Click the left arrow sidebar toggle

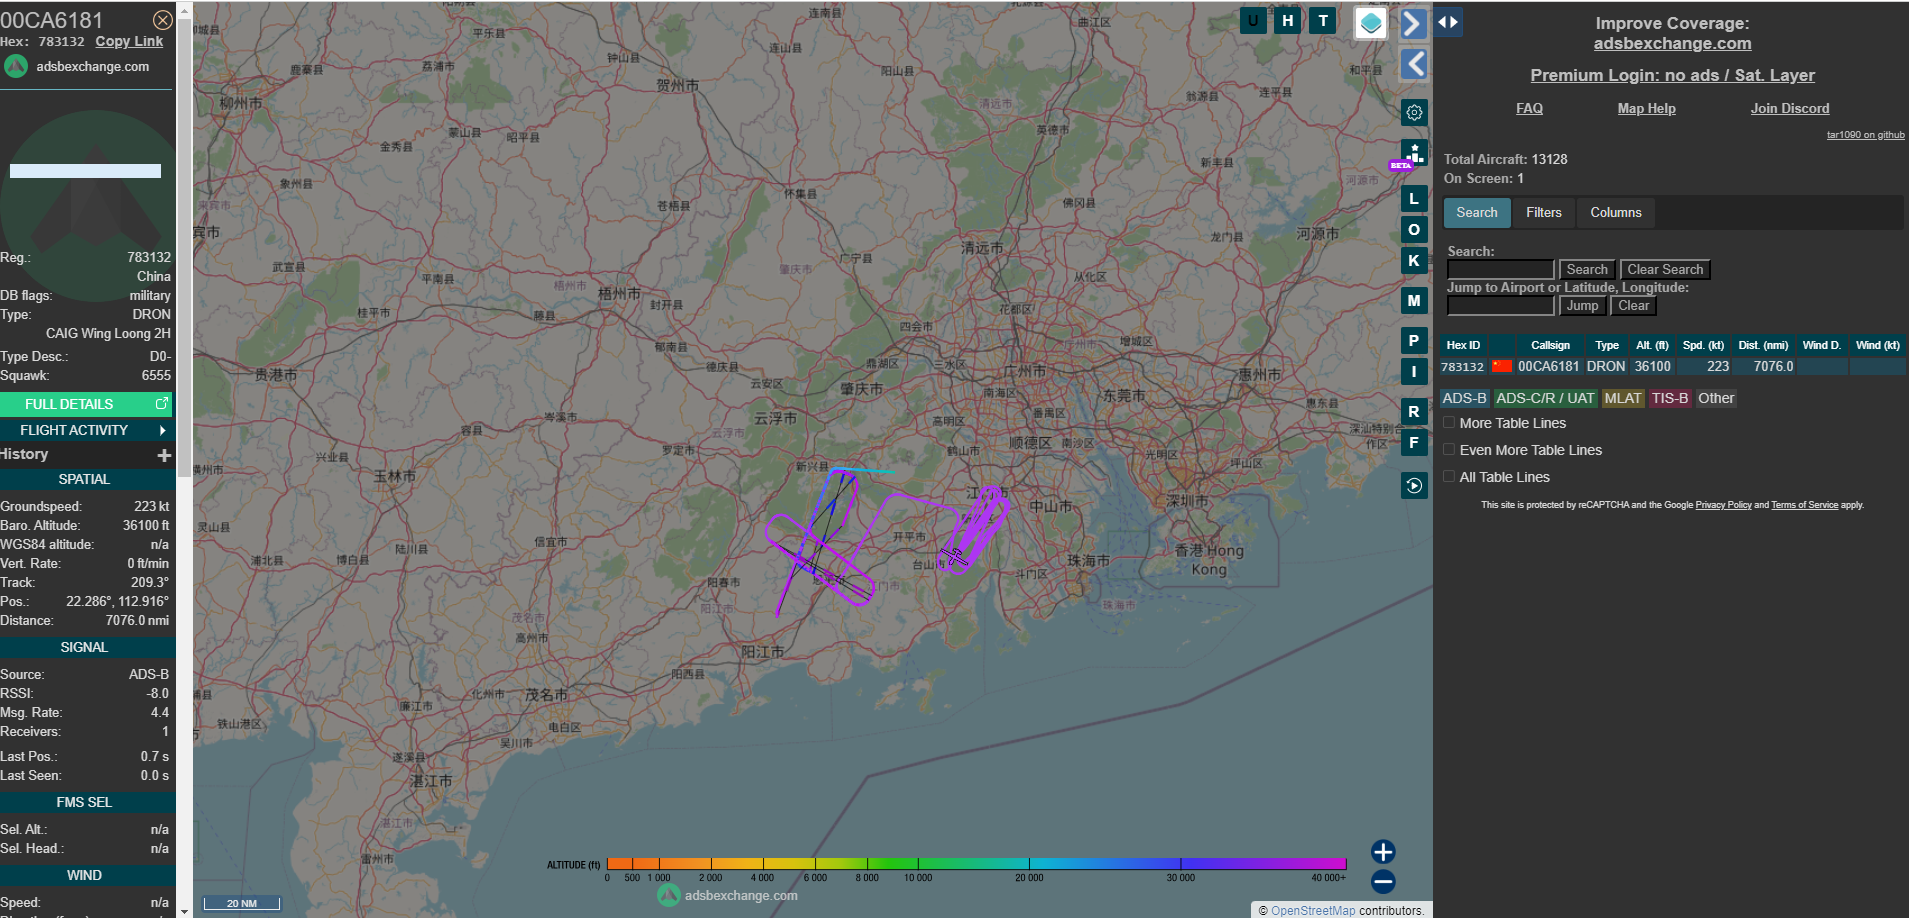(x=1413, y=64)
